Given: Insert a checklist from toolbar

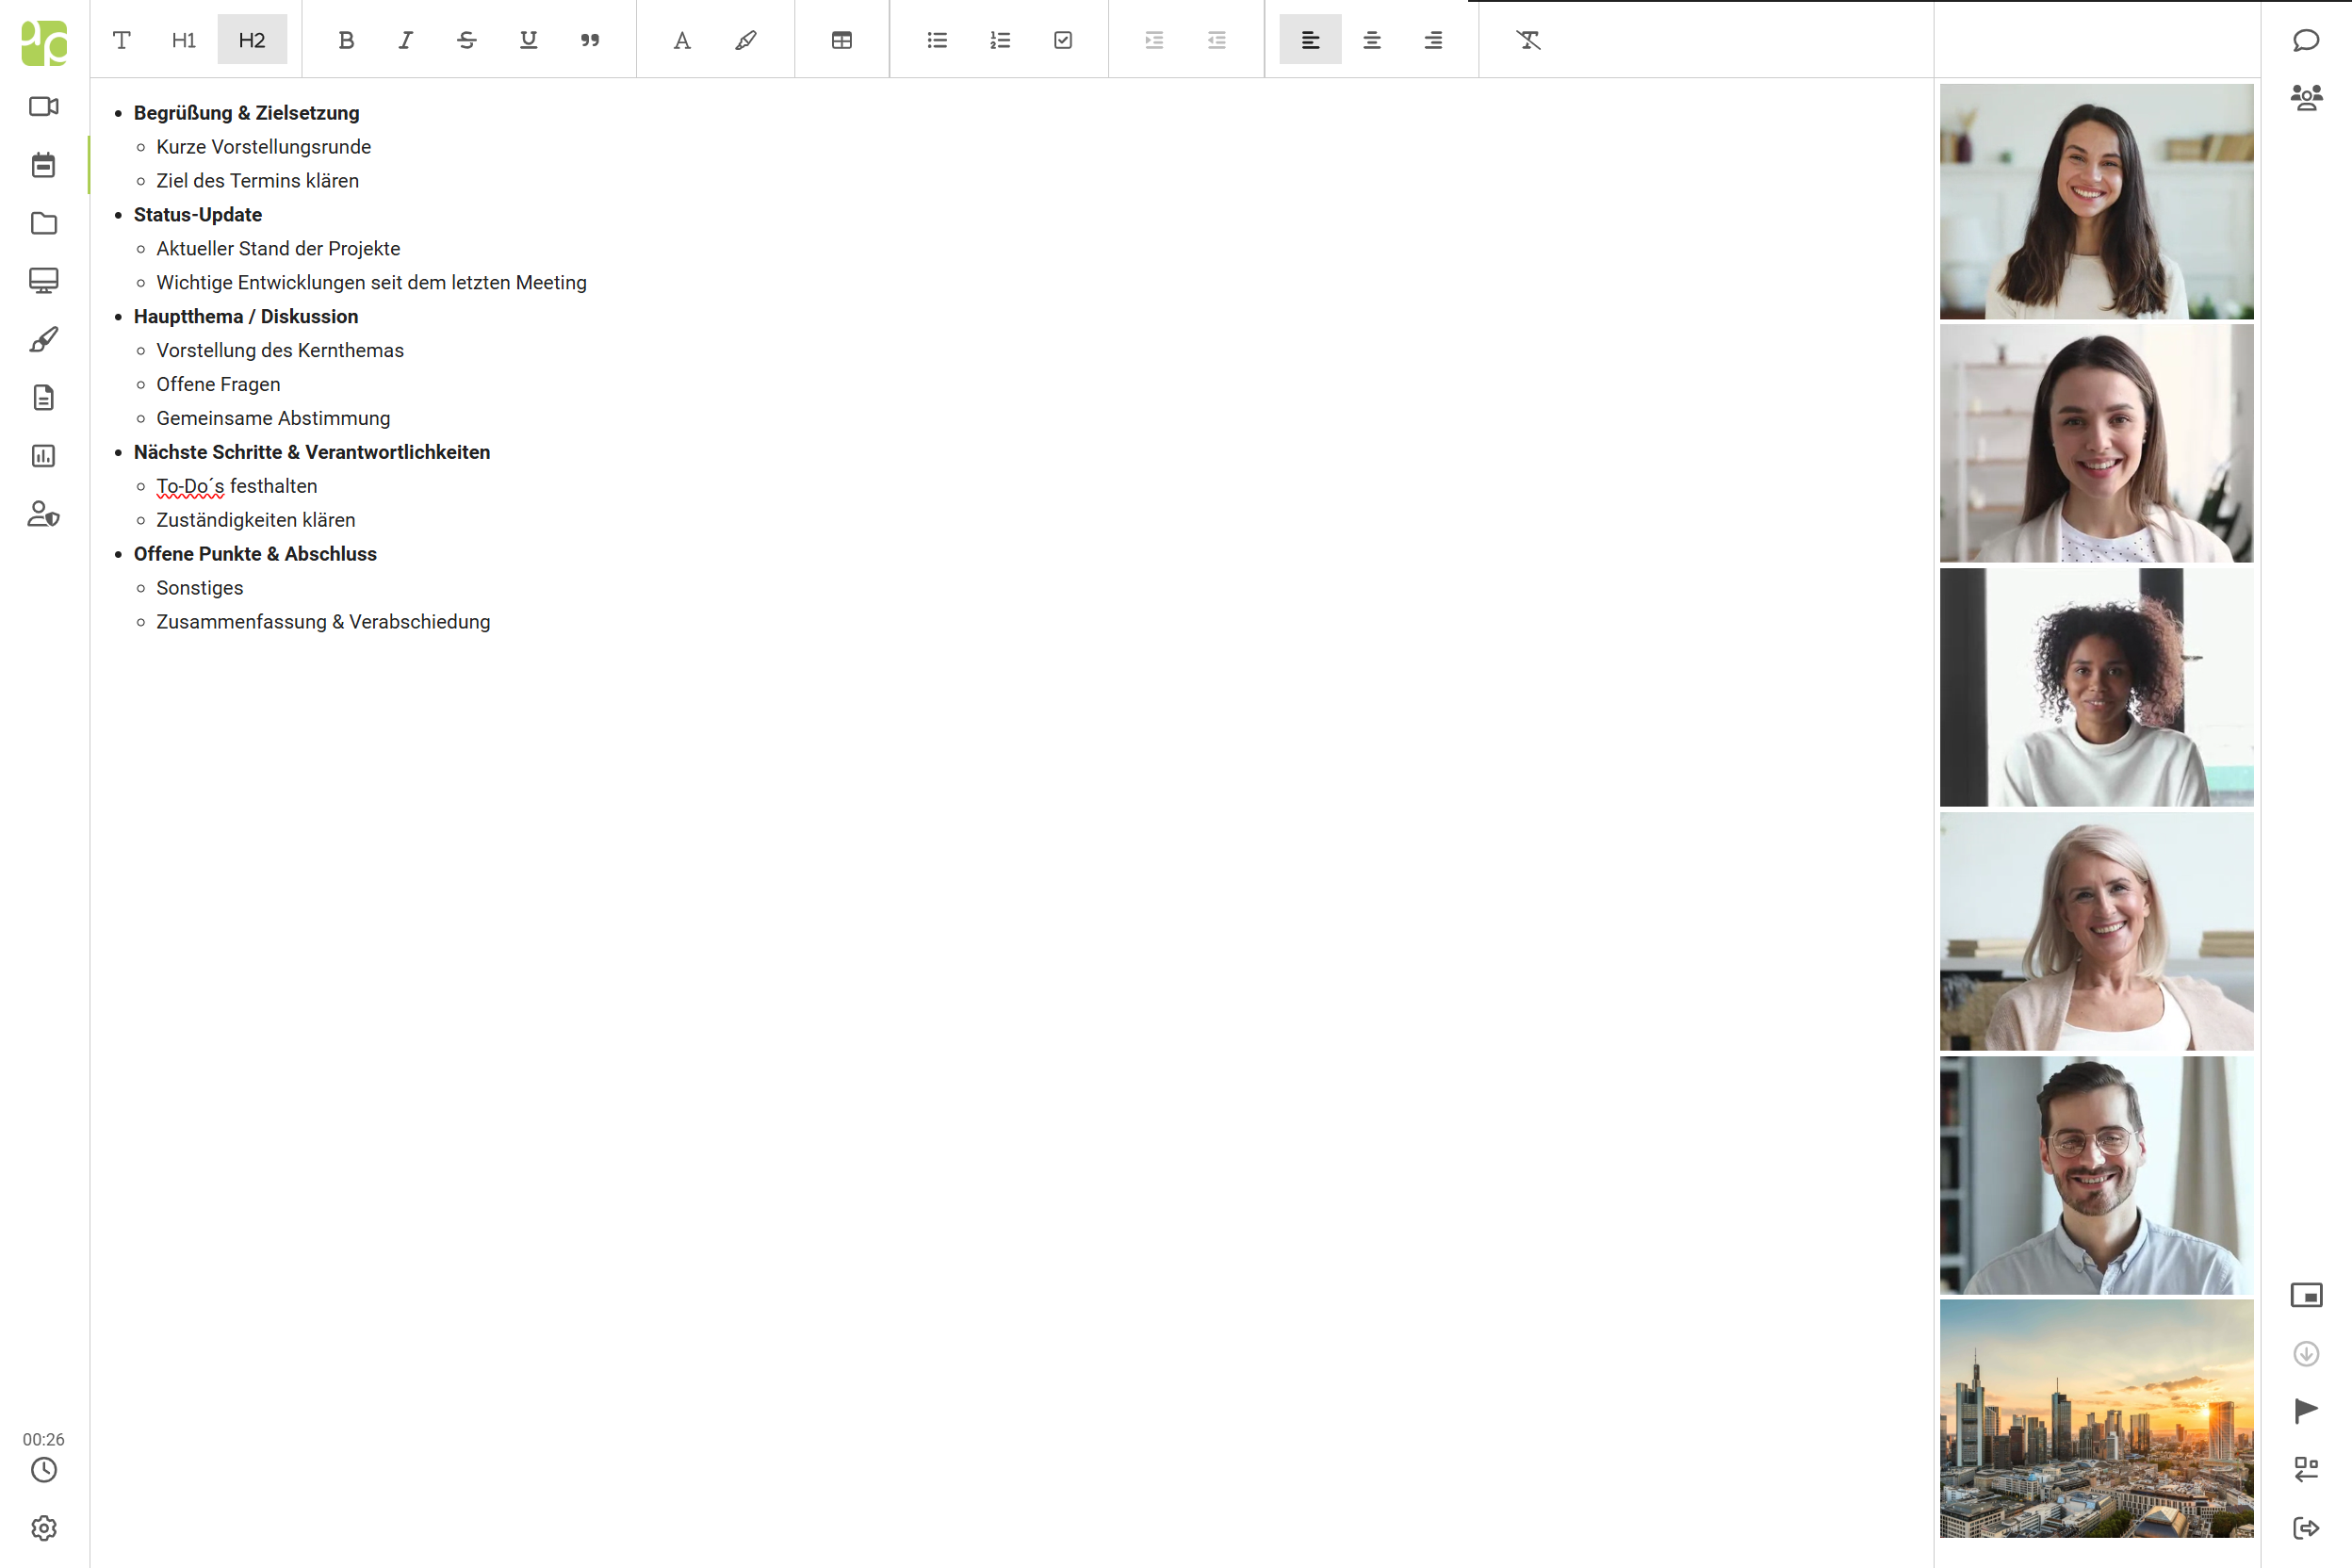Looking at the screenshot, I should (x=1063, y=40).
